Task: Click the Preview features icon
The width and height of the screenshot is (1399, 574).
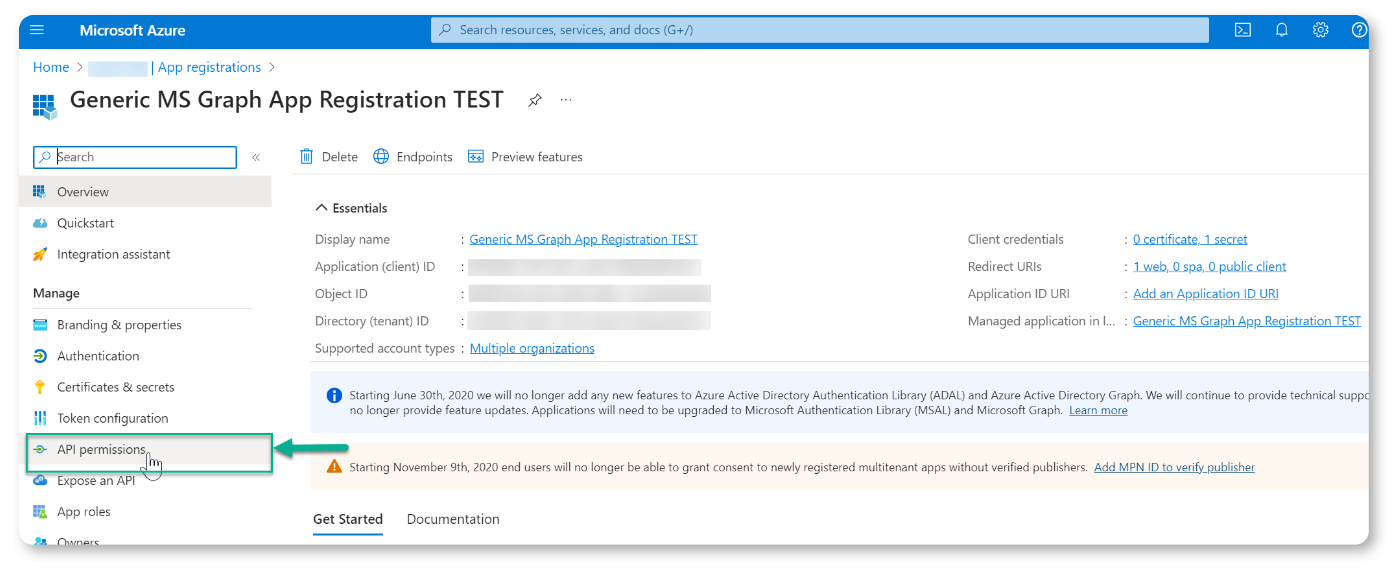Action: coord(476,157)
